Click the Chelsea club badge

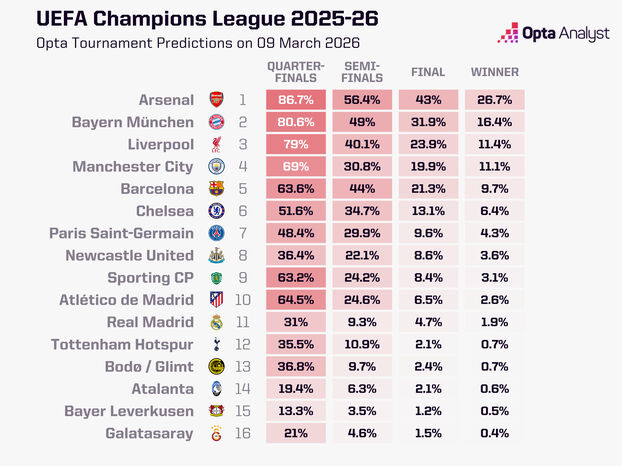coord(217,211)
